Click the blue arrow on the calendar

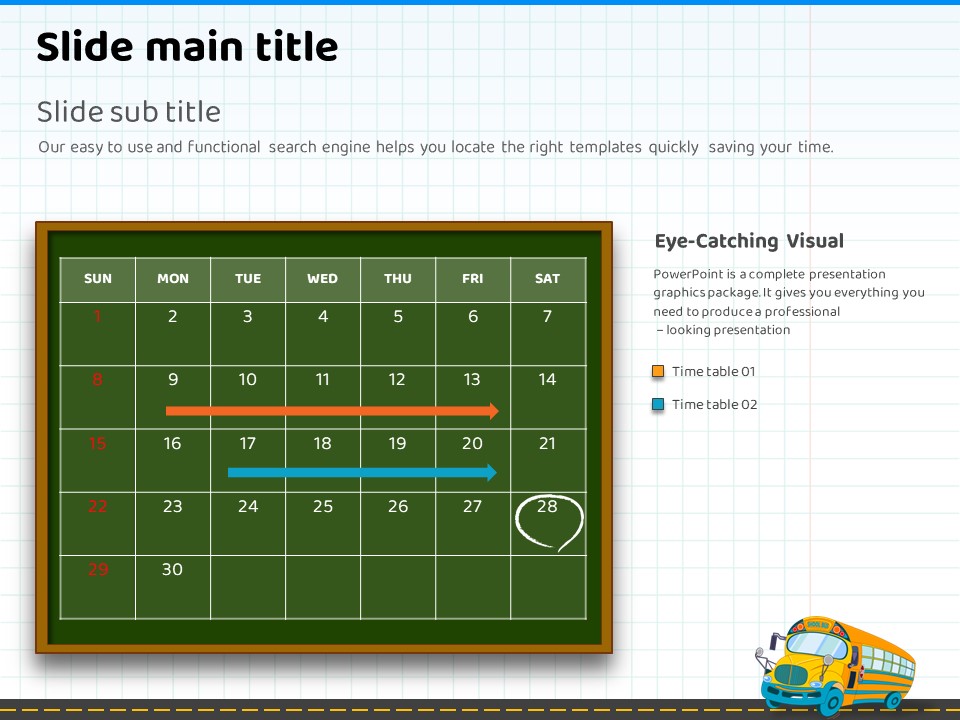click(x=362, y=473)
